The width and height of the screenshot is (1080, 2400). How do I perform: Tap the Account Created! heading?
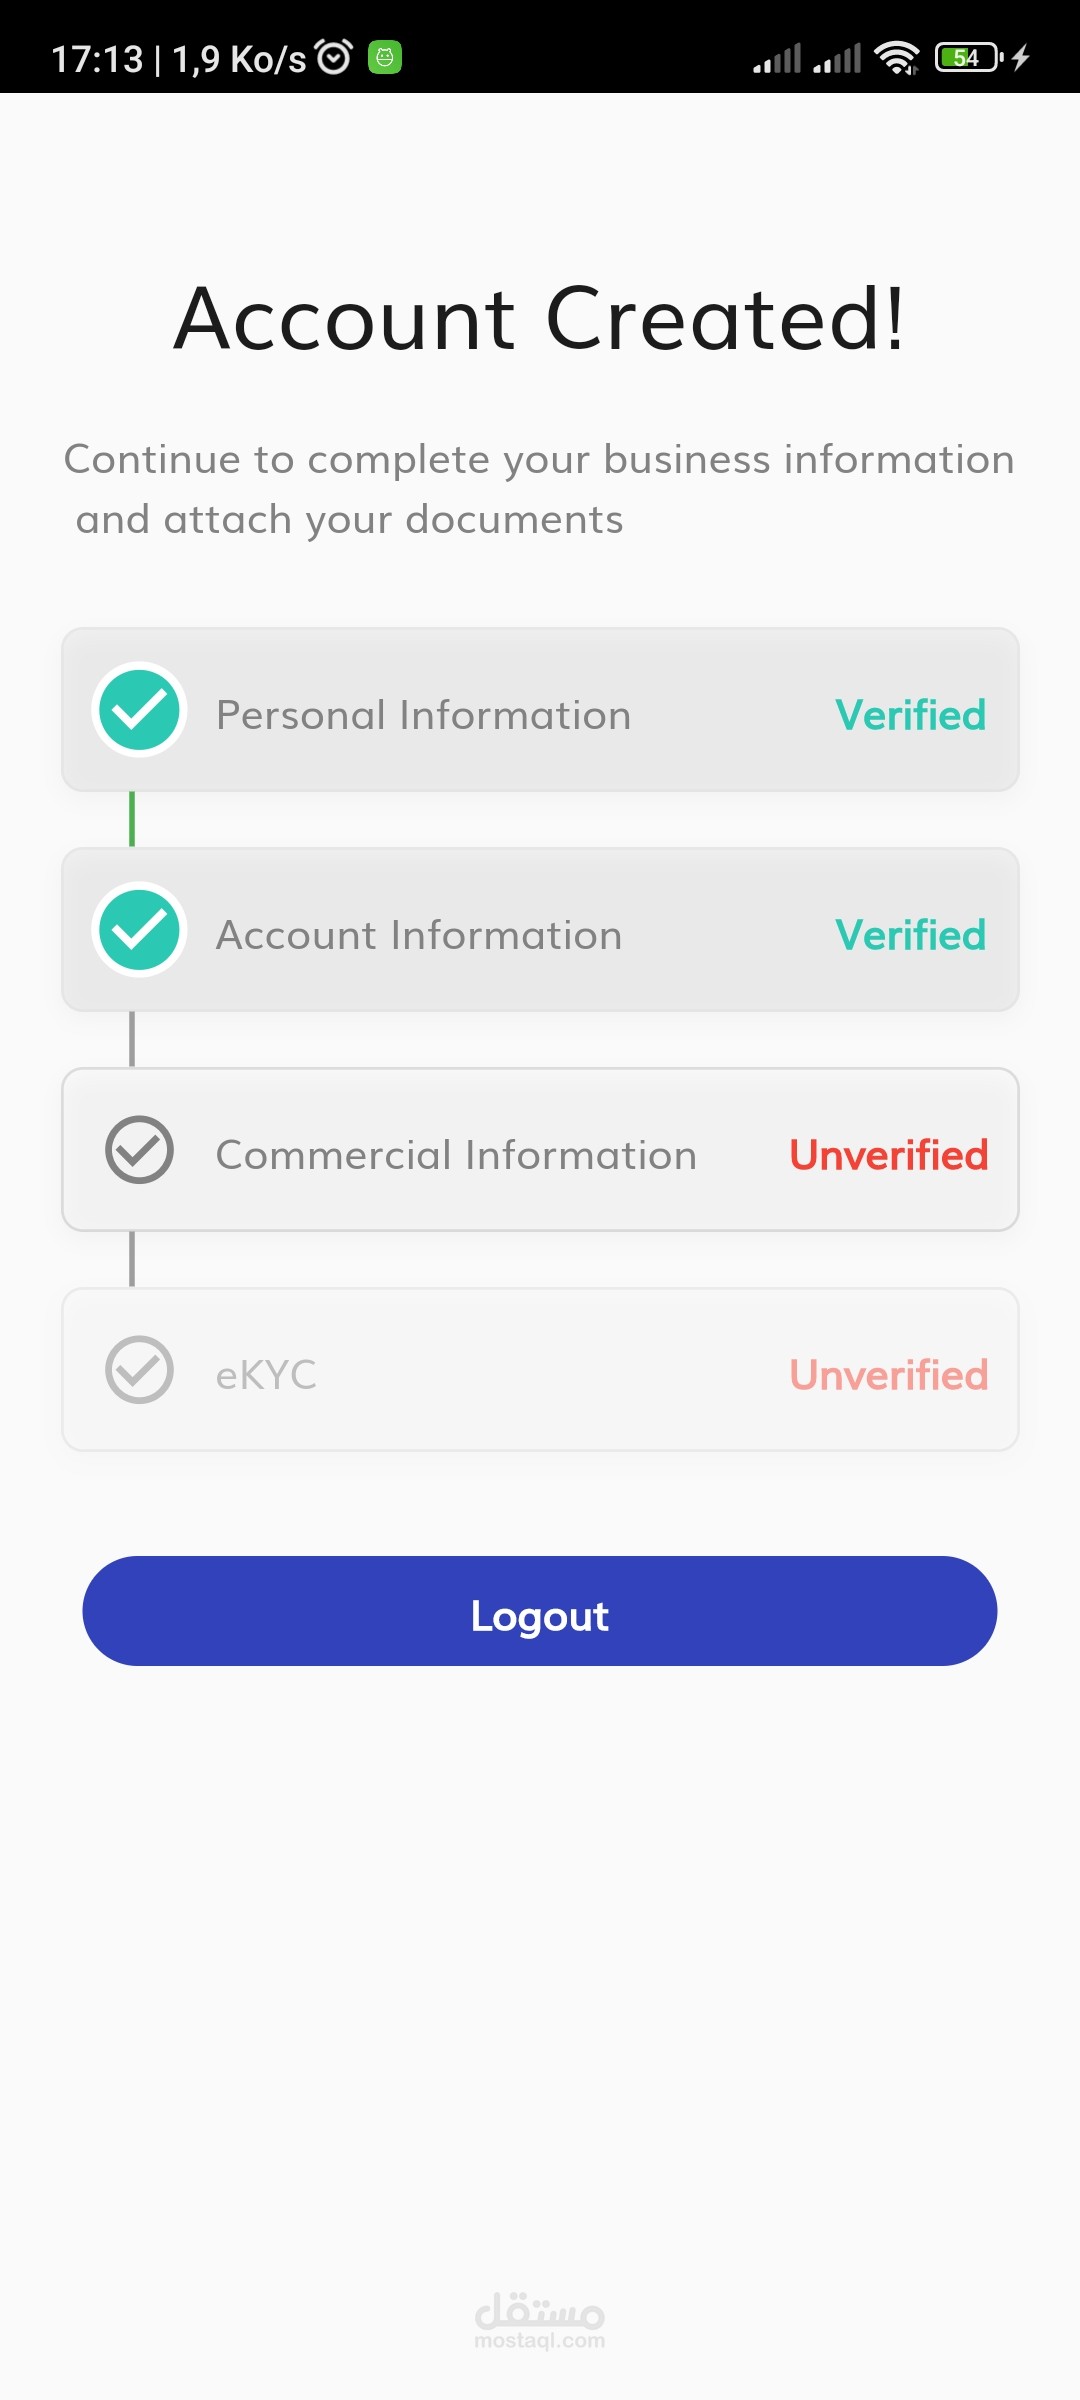540,318
